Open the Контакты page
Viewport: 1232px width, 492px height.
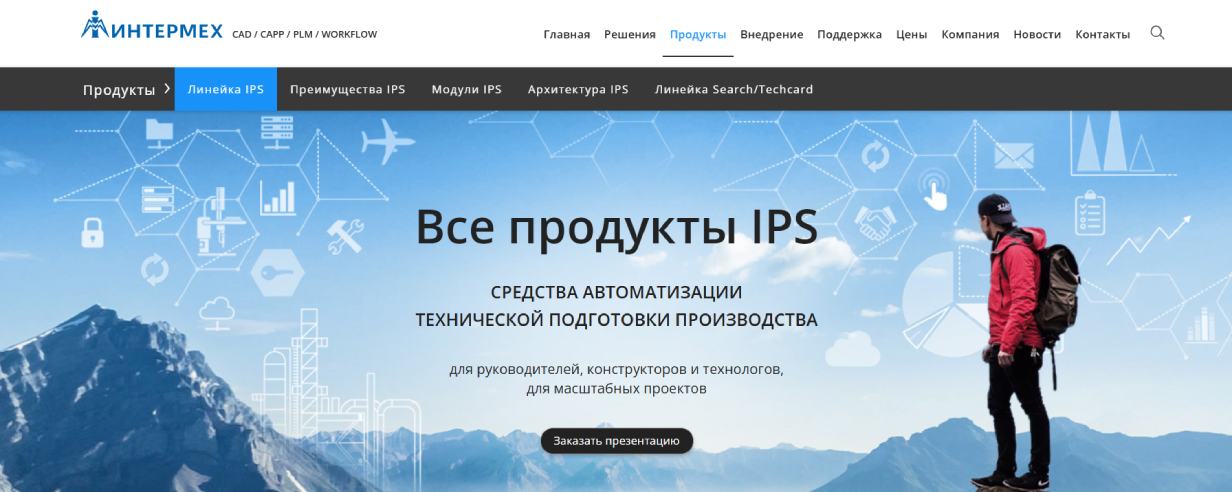click(1102, 34)
